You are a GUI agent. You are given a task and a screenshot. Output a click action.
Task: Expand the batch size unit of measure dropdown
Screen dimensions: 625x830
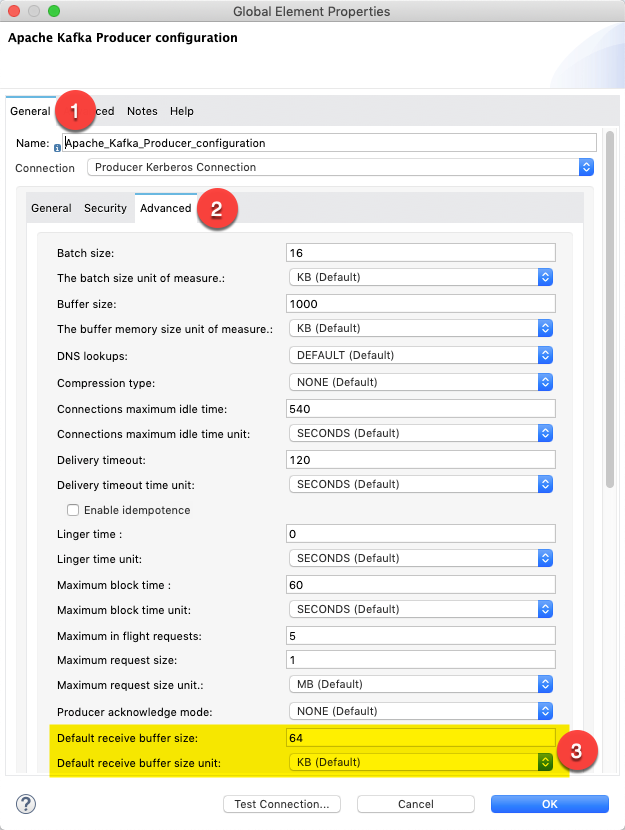(421, 277)
